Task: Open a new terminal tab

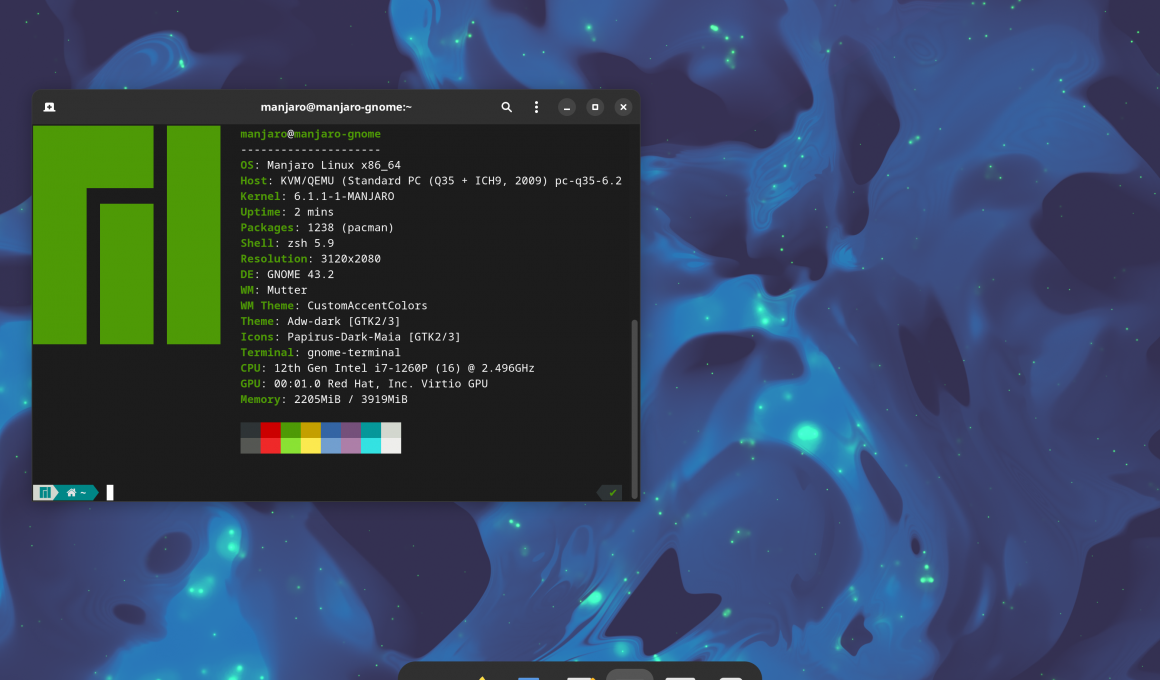Action: pos(50,107)
